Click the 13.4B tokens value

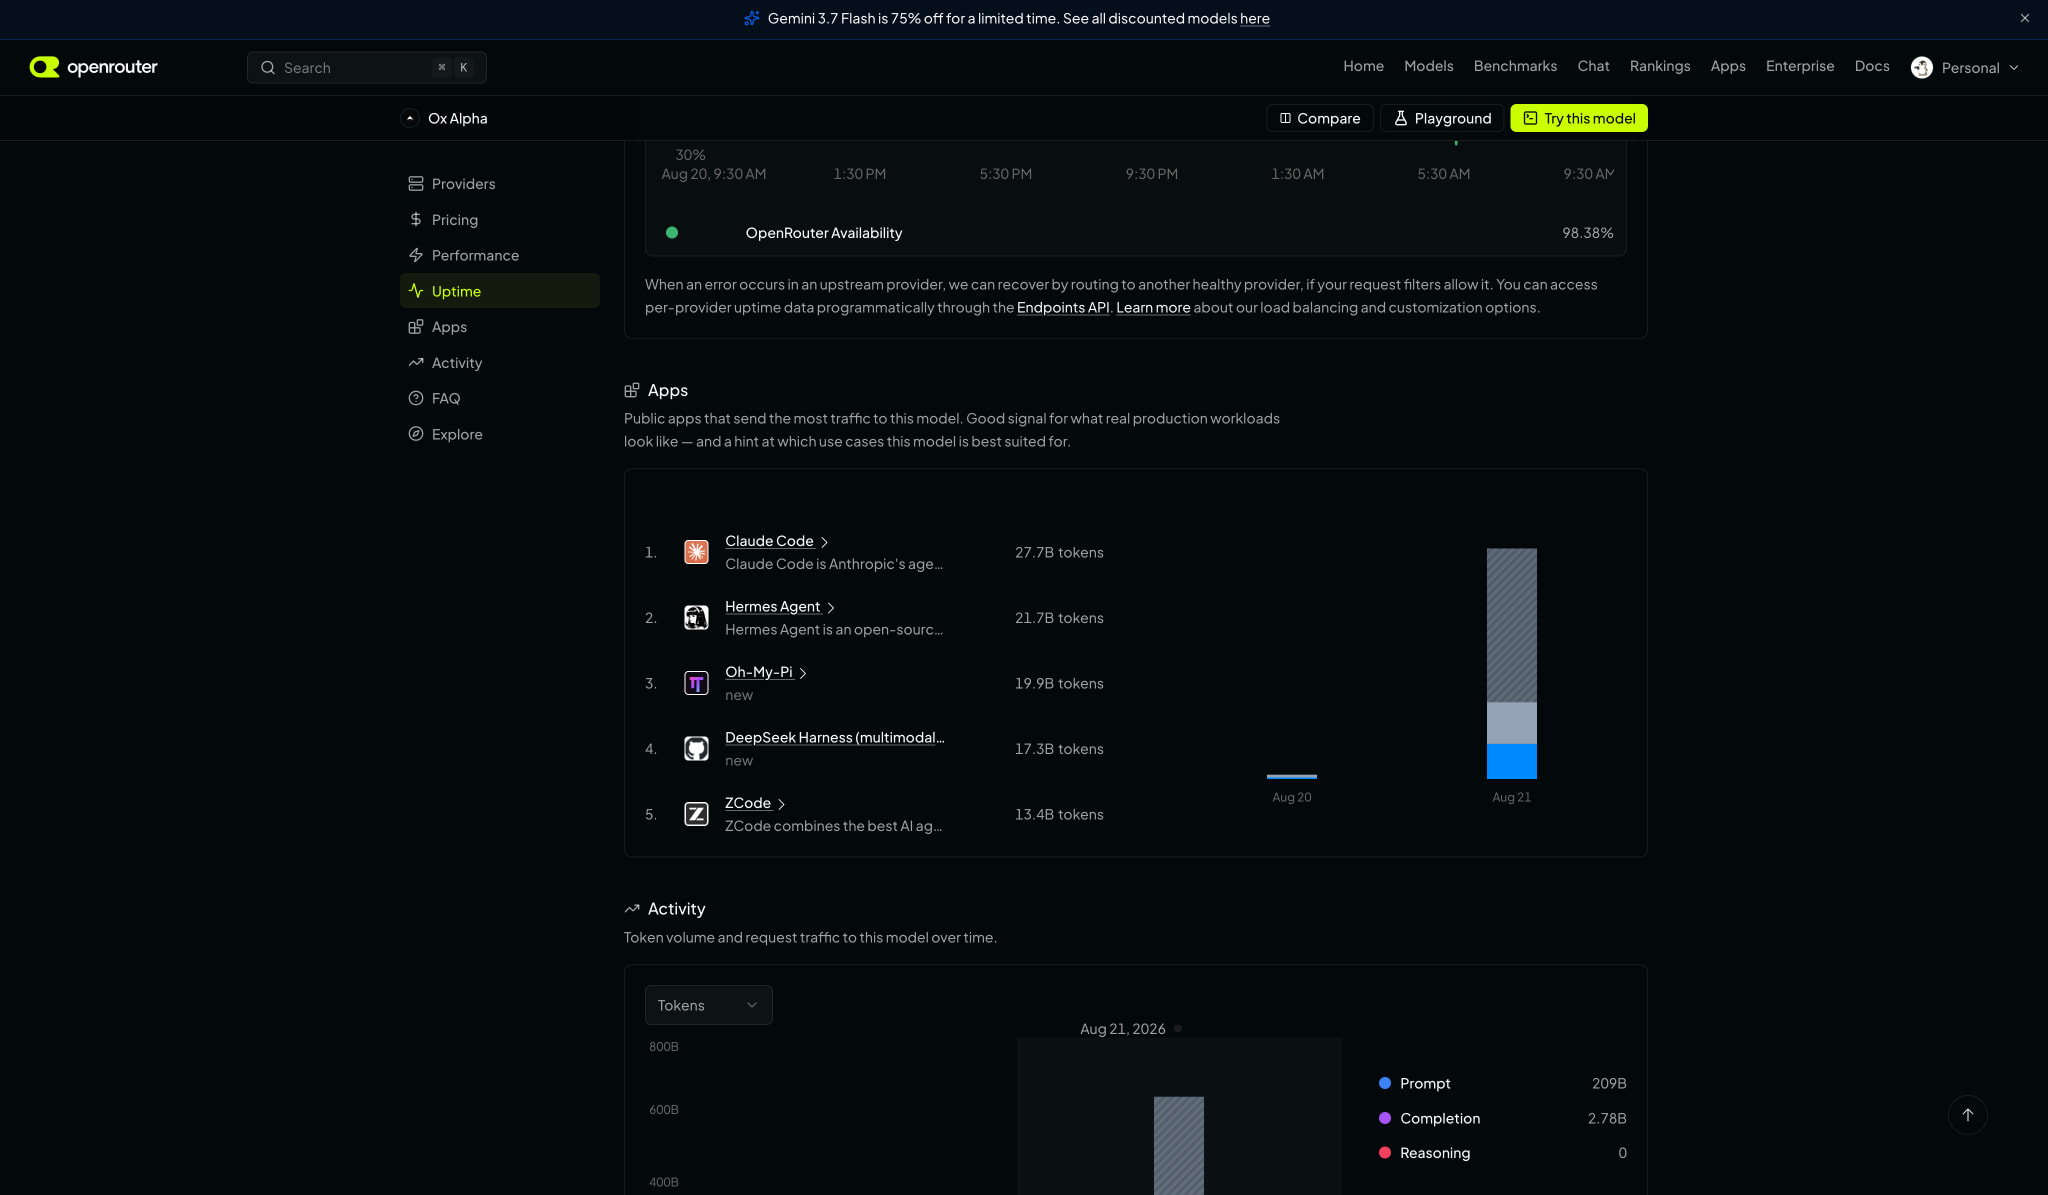tap(1059, 815)
